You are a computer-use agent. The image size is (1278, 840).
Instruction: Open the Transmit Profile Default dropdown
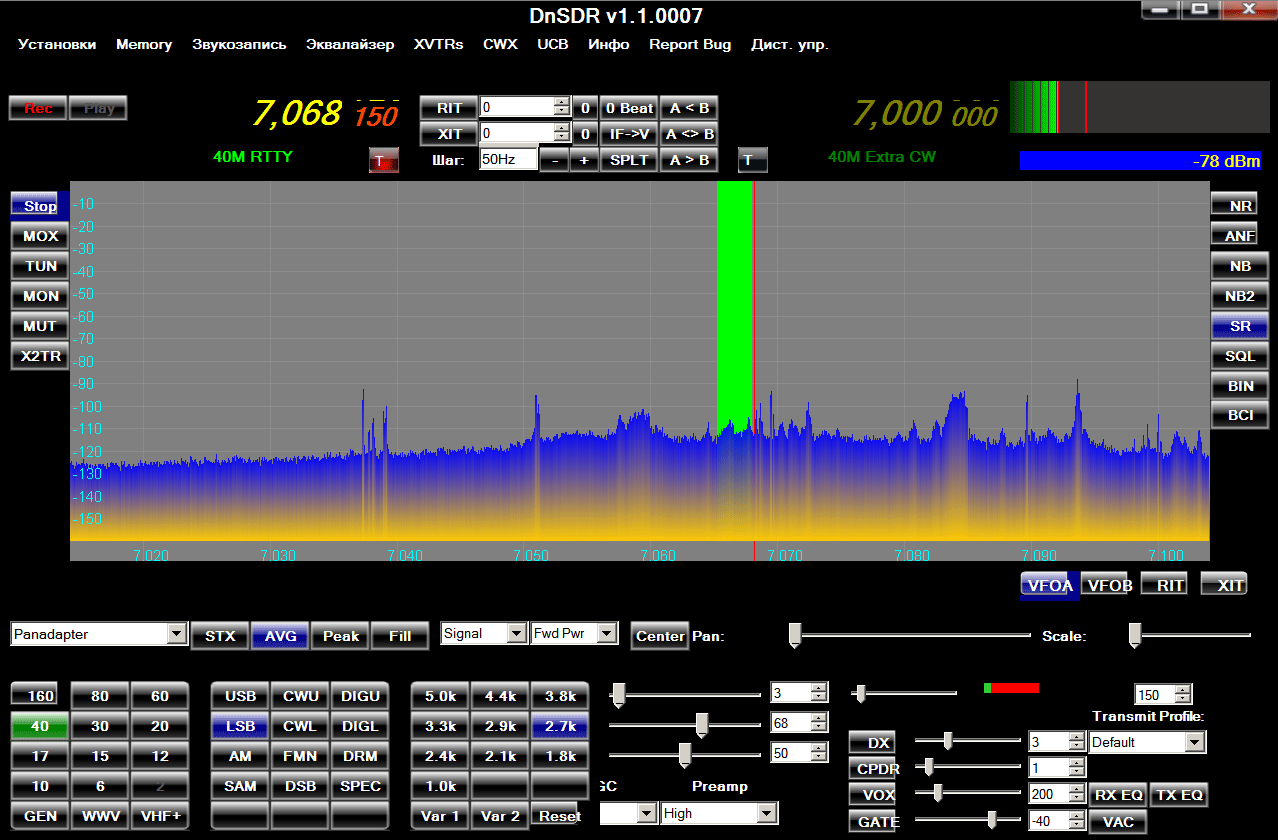[1194, 742]
